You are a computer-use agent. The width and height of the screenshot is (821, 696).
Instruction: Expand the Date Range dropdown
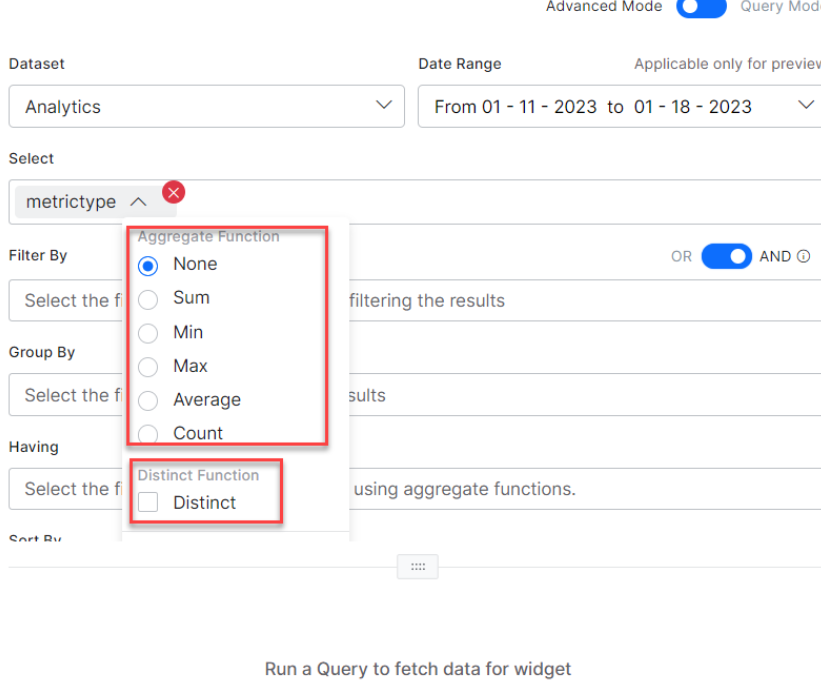[620, 107]
